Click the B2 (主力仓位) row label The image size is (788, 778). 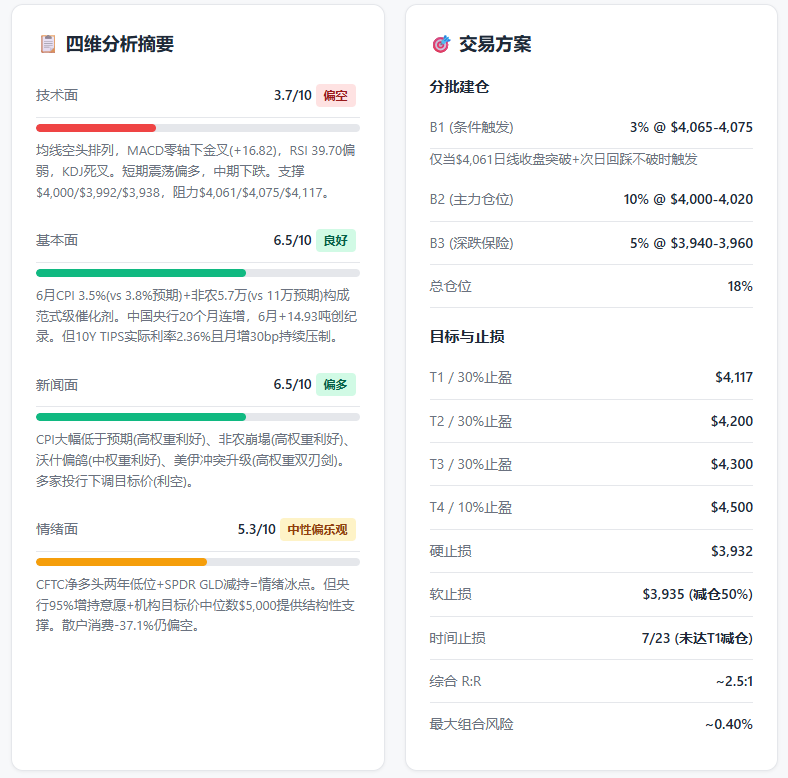pos(471,200)
